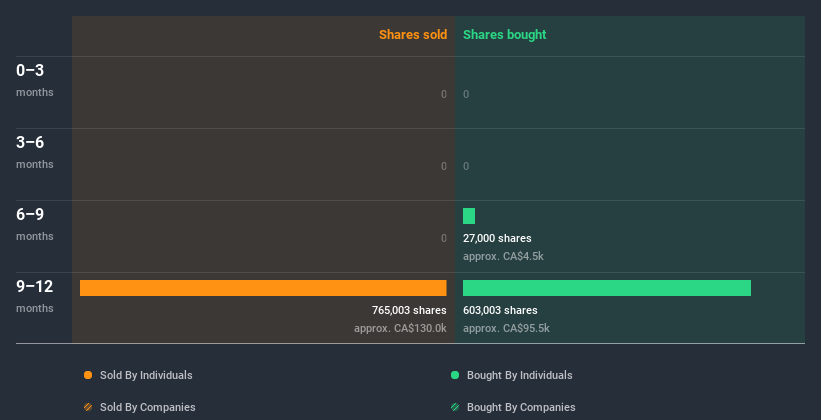Click the 0–3 months row label
This screenshot has width=821, height=420.
[35, 80]
